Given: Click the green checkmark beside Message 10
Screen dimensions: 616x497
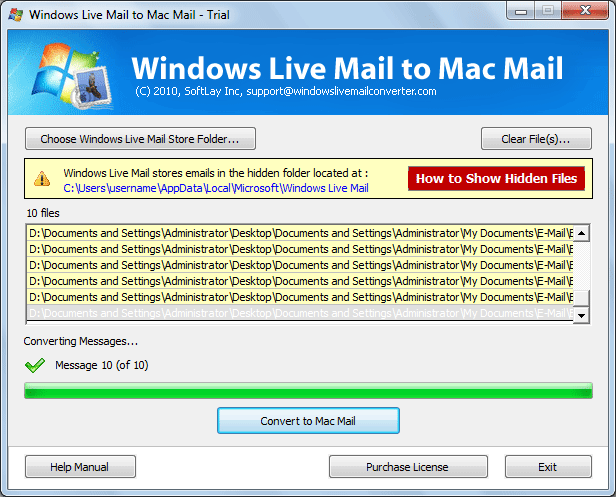Looking at the screenshot, I should click(36, 364).
